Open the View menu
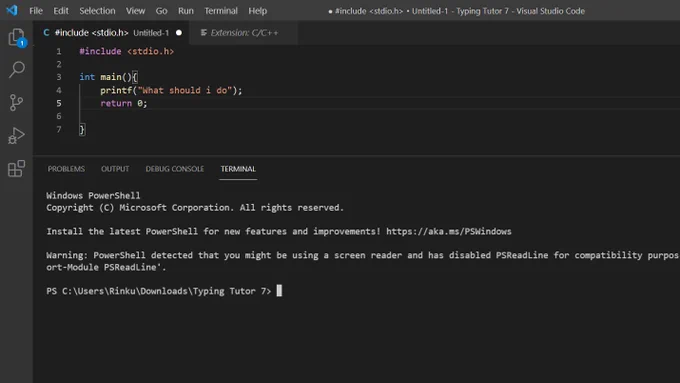Image resolution: width=680 pixels, height=383 pixels. point(135,11)
